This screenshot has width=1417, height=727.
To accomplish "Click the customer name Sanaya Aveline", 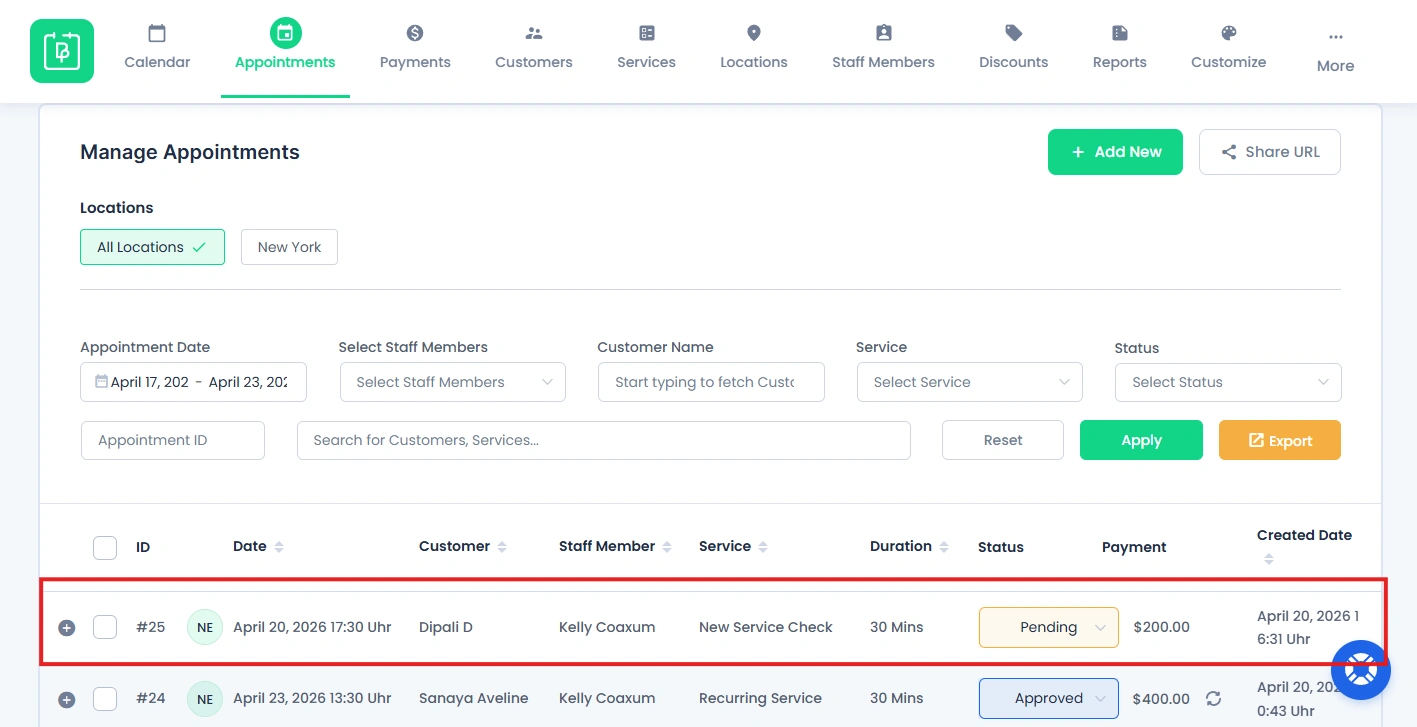I will pos(474,698).
